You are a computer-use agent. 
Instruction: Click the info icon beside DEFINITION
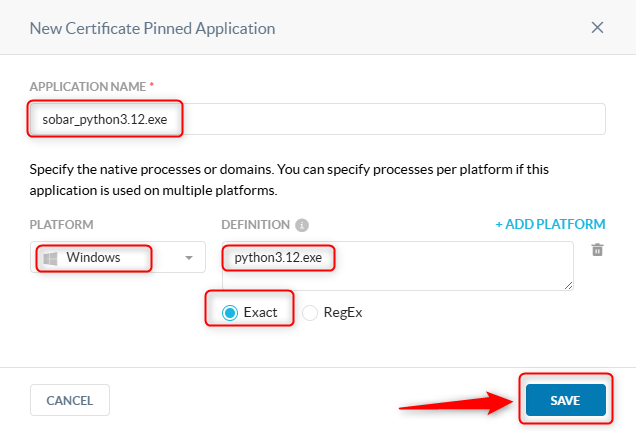(302, 225)
